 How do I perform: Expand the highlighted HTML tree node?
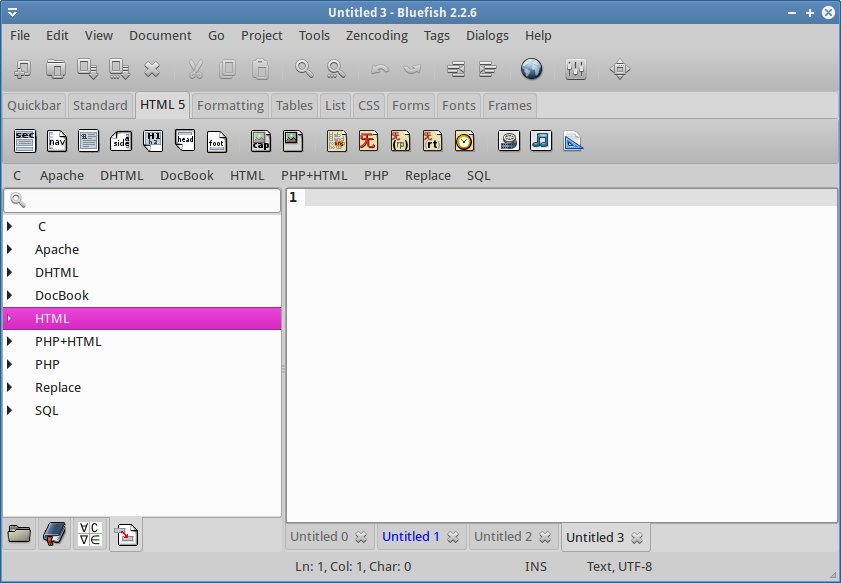[x=10, y=319]
